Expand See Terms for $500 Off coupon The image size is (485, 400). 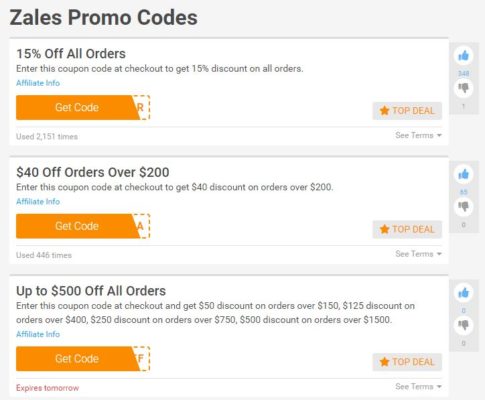[418, 387]
